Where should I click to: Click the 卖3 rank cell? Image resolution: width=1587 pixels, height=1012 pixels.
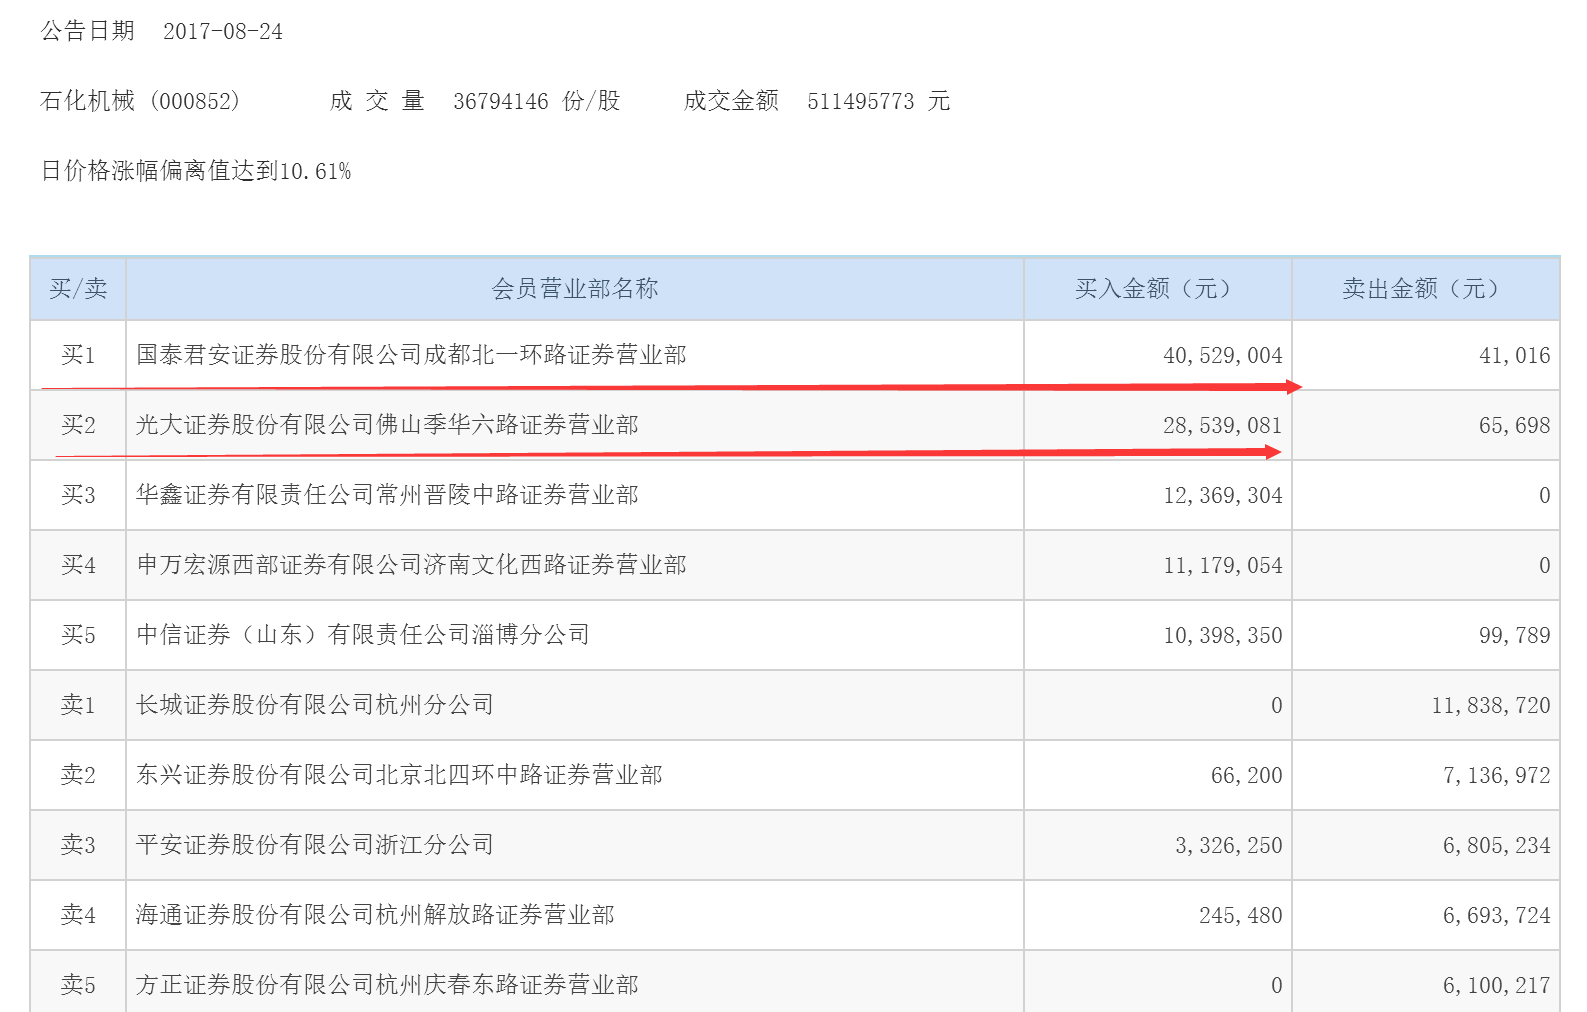pyautogui.click(x=78, y=845)
